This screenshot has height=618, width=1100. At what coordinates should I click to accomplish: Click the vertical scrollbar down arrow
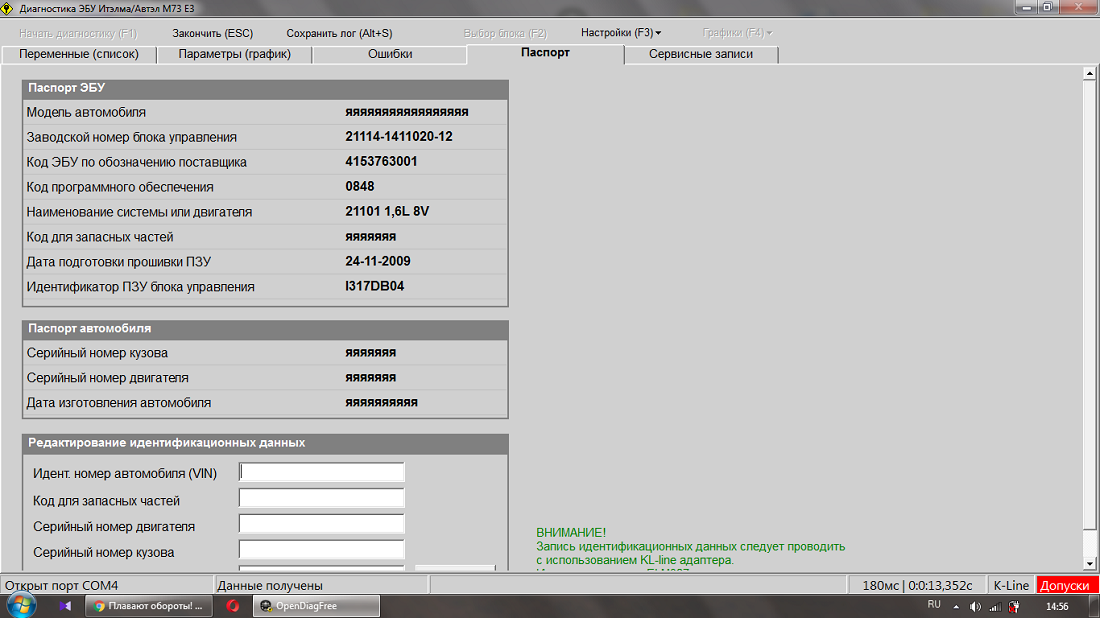tap(1090, 565)
